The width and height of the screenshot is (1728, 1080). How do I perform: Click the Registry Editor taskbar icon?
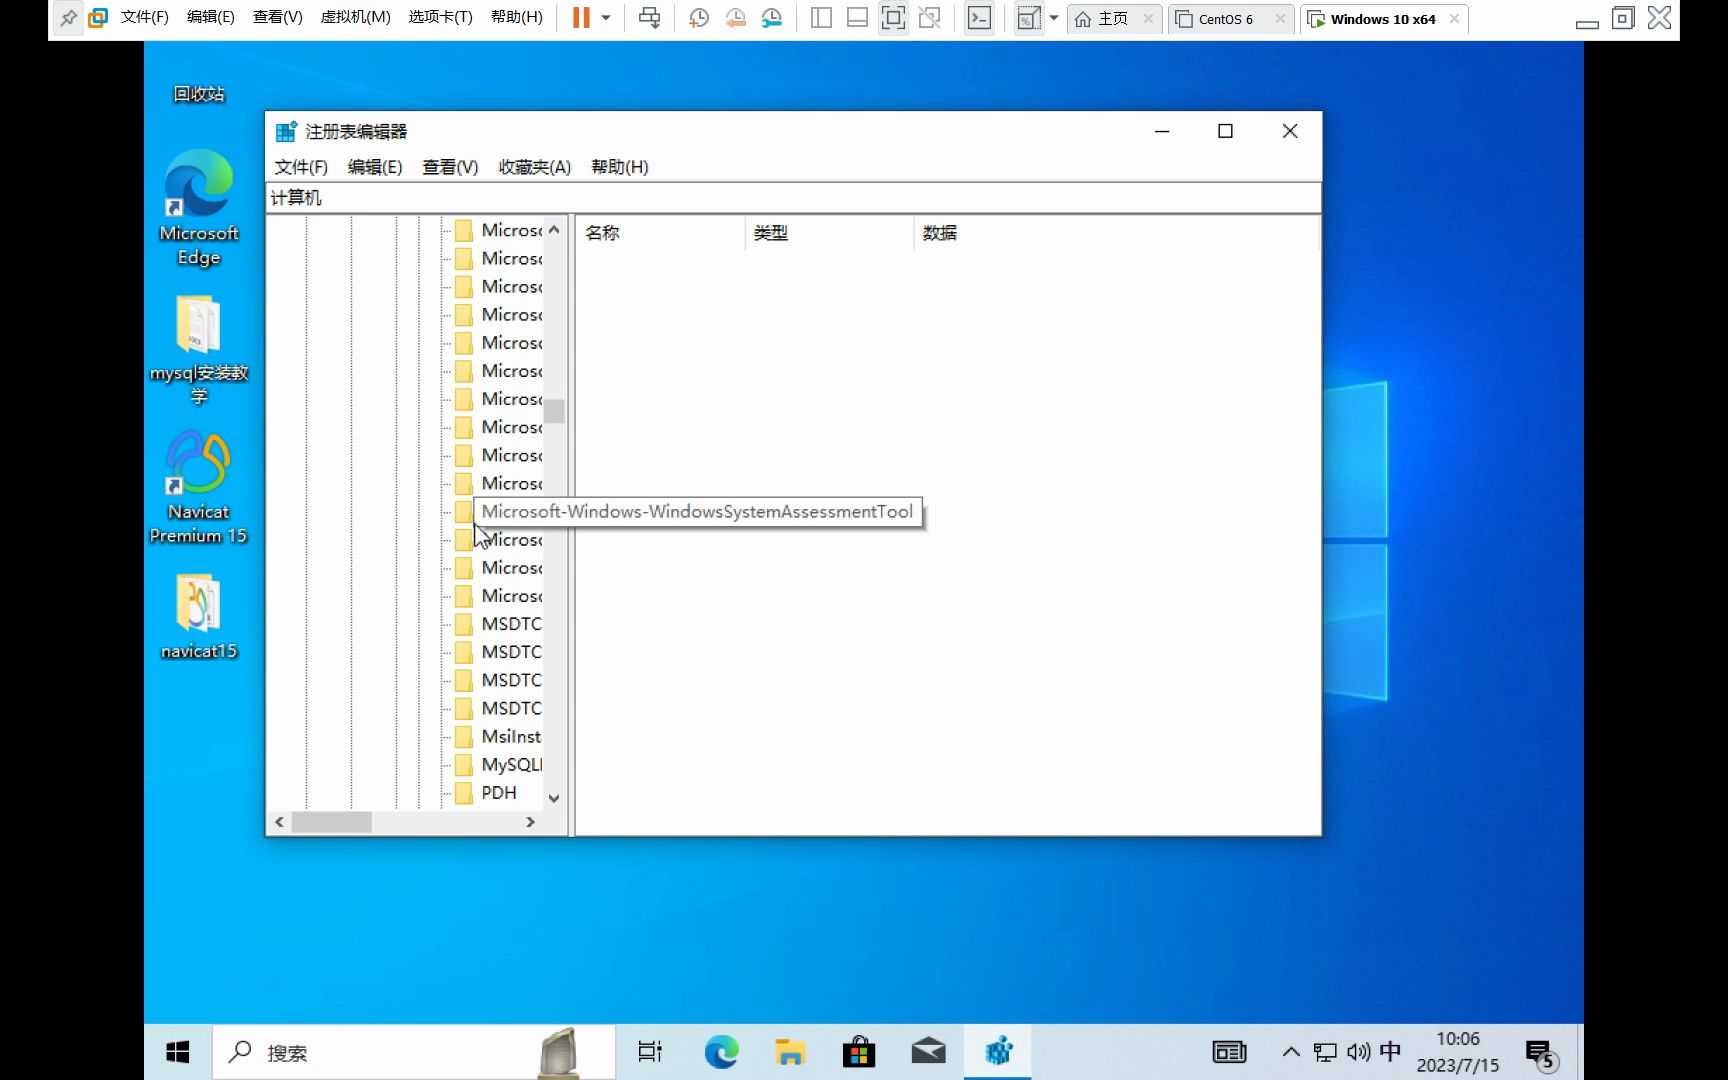(x=998, y=1052)
